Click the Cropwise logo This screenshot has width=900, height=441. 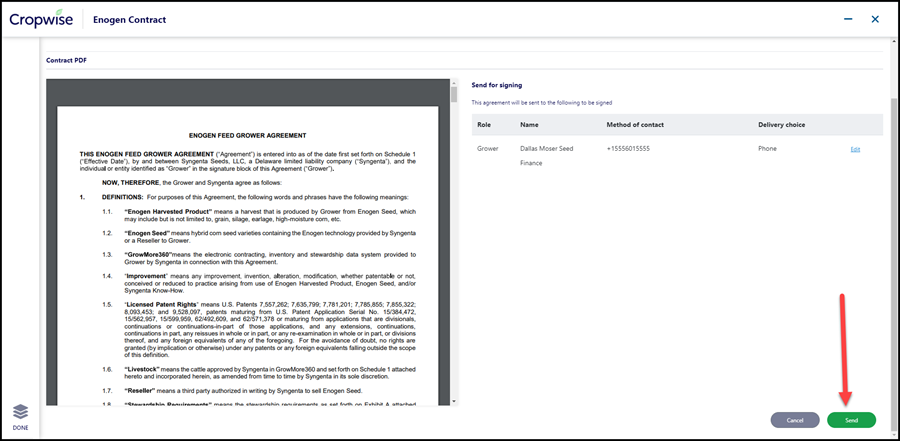(41, 19)
